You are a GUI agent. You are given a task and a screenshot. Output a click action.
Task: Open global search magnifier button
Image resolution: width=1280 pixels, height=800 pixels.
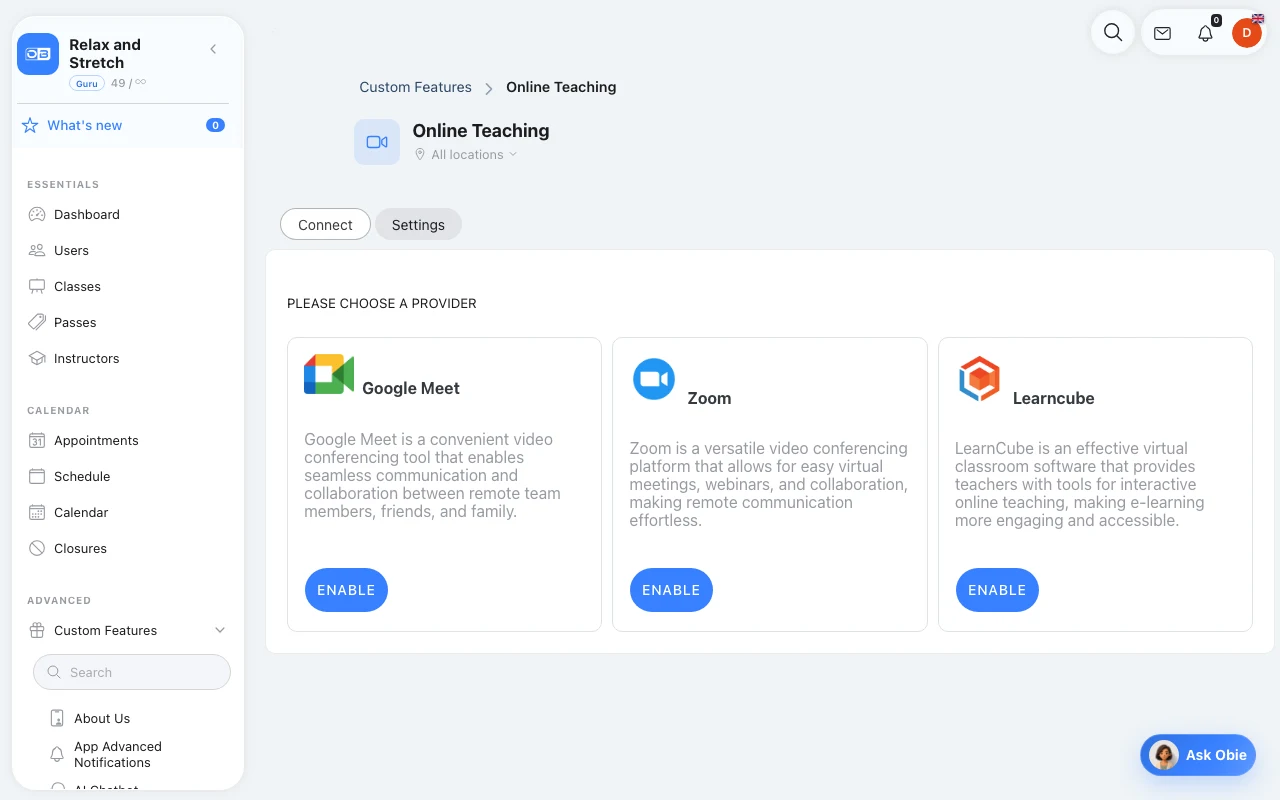(1113, 33)
